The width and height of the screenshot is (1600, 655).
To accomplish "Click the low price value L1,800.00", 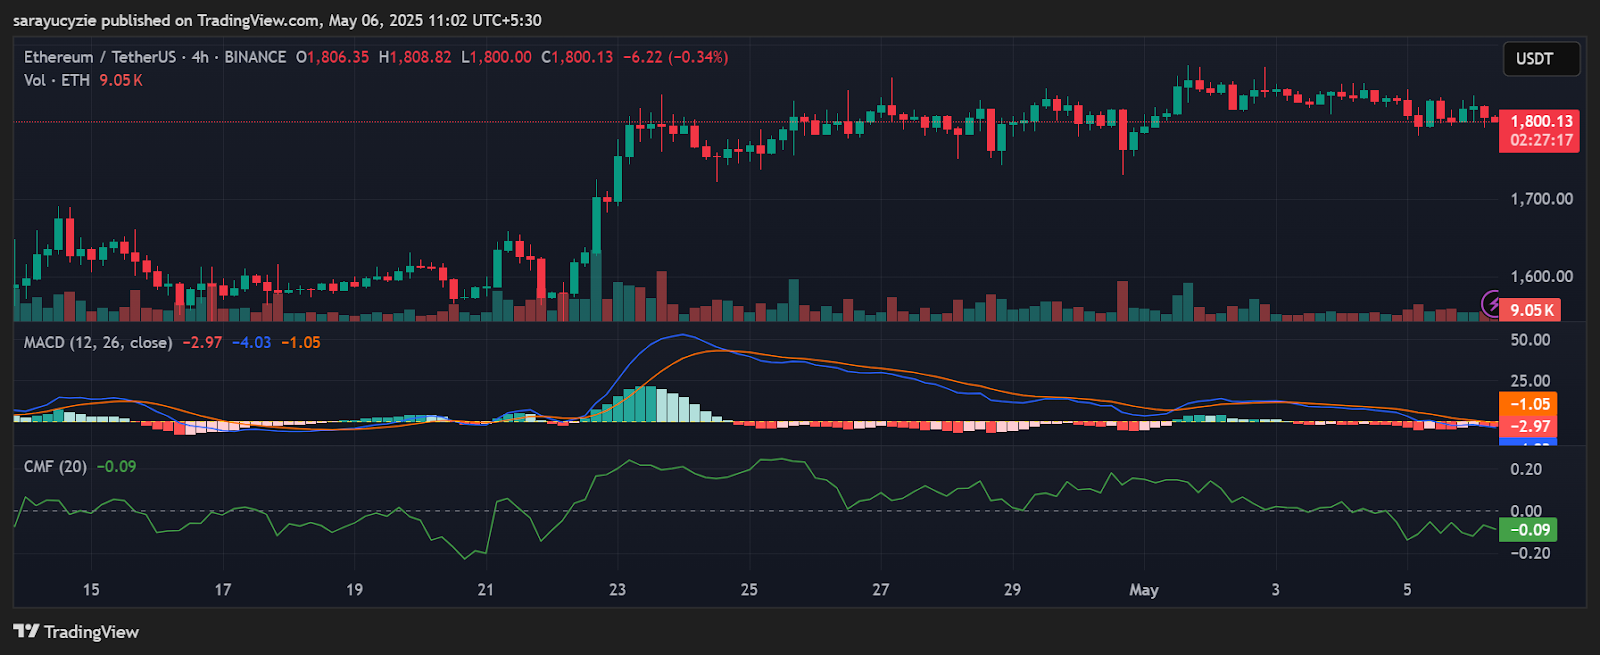I will pyautogui.click(x=497, y=57).
